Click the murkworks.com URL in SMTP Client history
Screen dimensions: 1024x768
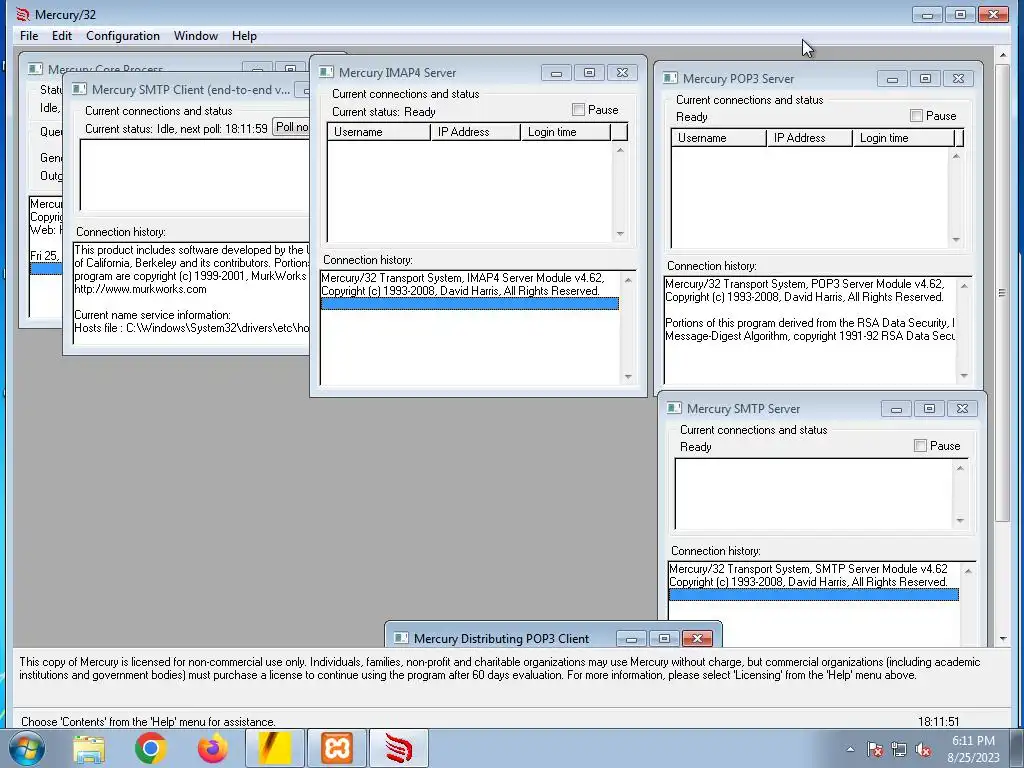tap(140, 289)
